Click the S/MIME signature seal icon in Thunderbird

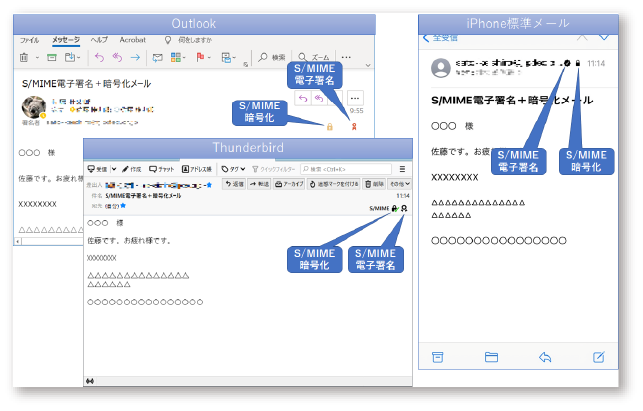click(x=404, y=208)
